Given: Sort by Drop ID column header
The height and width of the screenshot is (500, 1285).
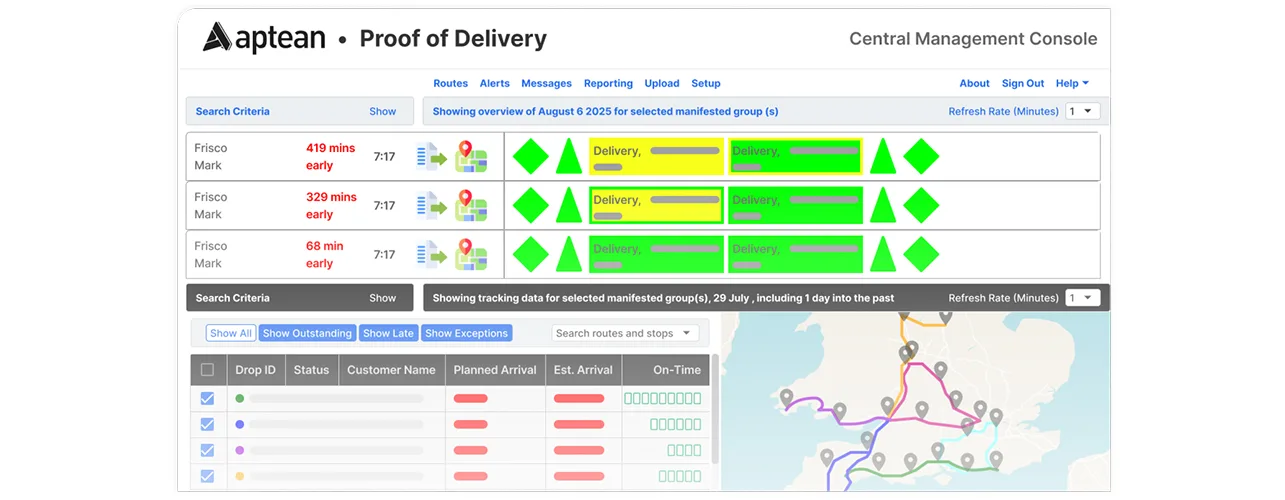Looking at the screenshot, I should point(255,370).
